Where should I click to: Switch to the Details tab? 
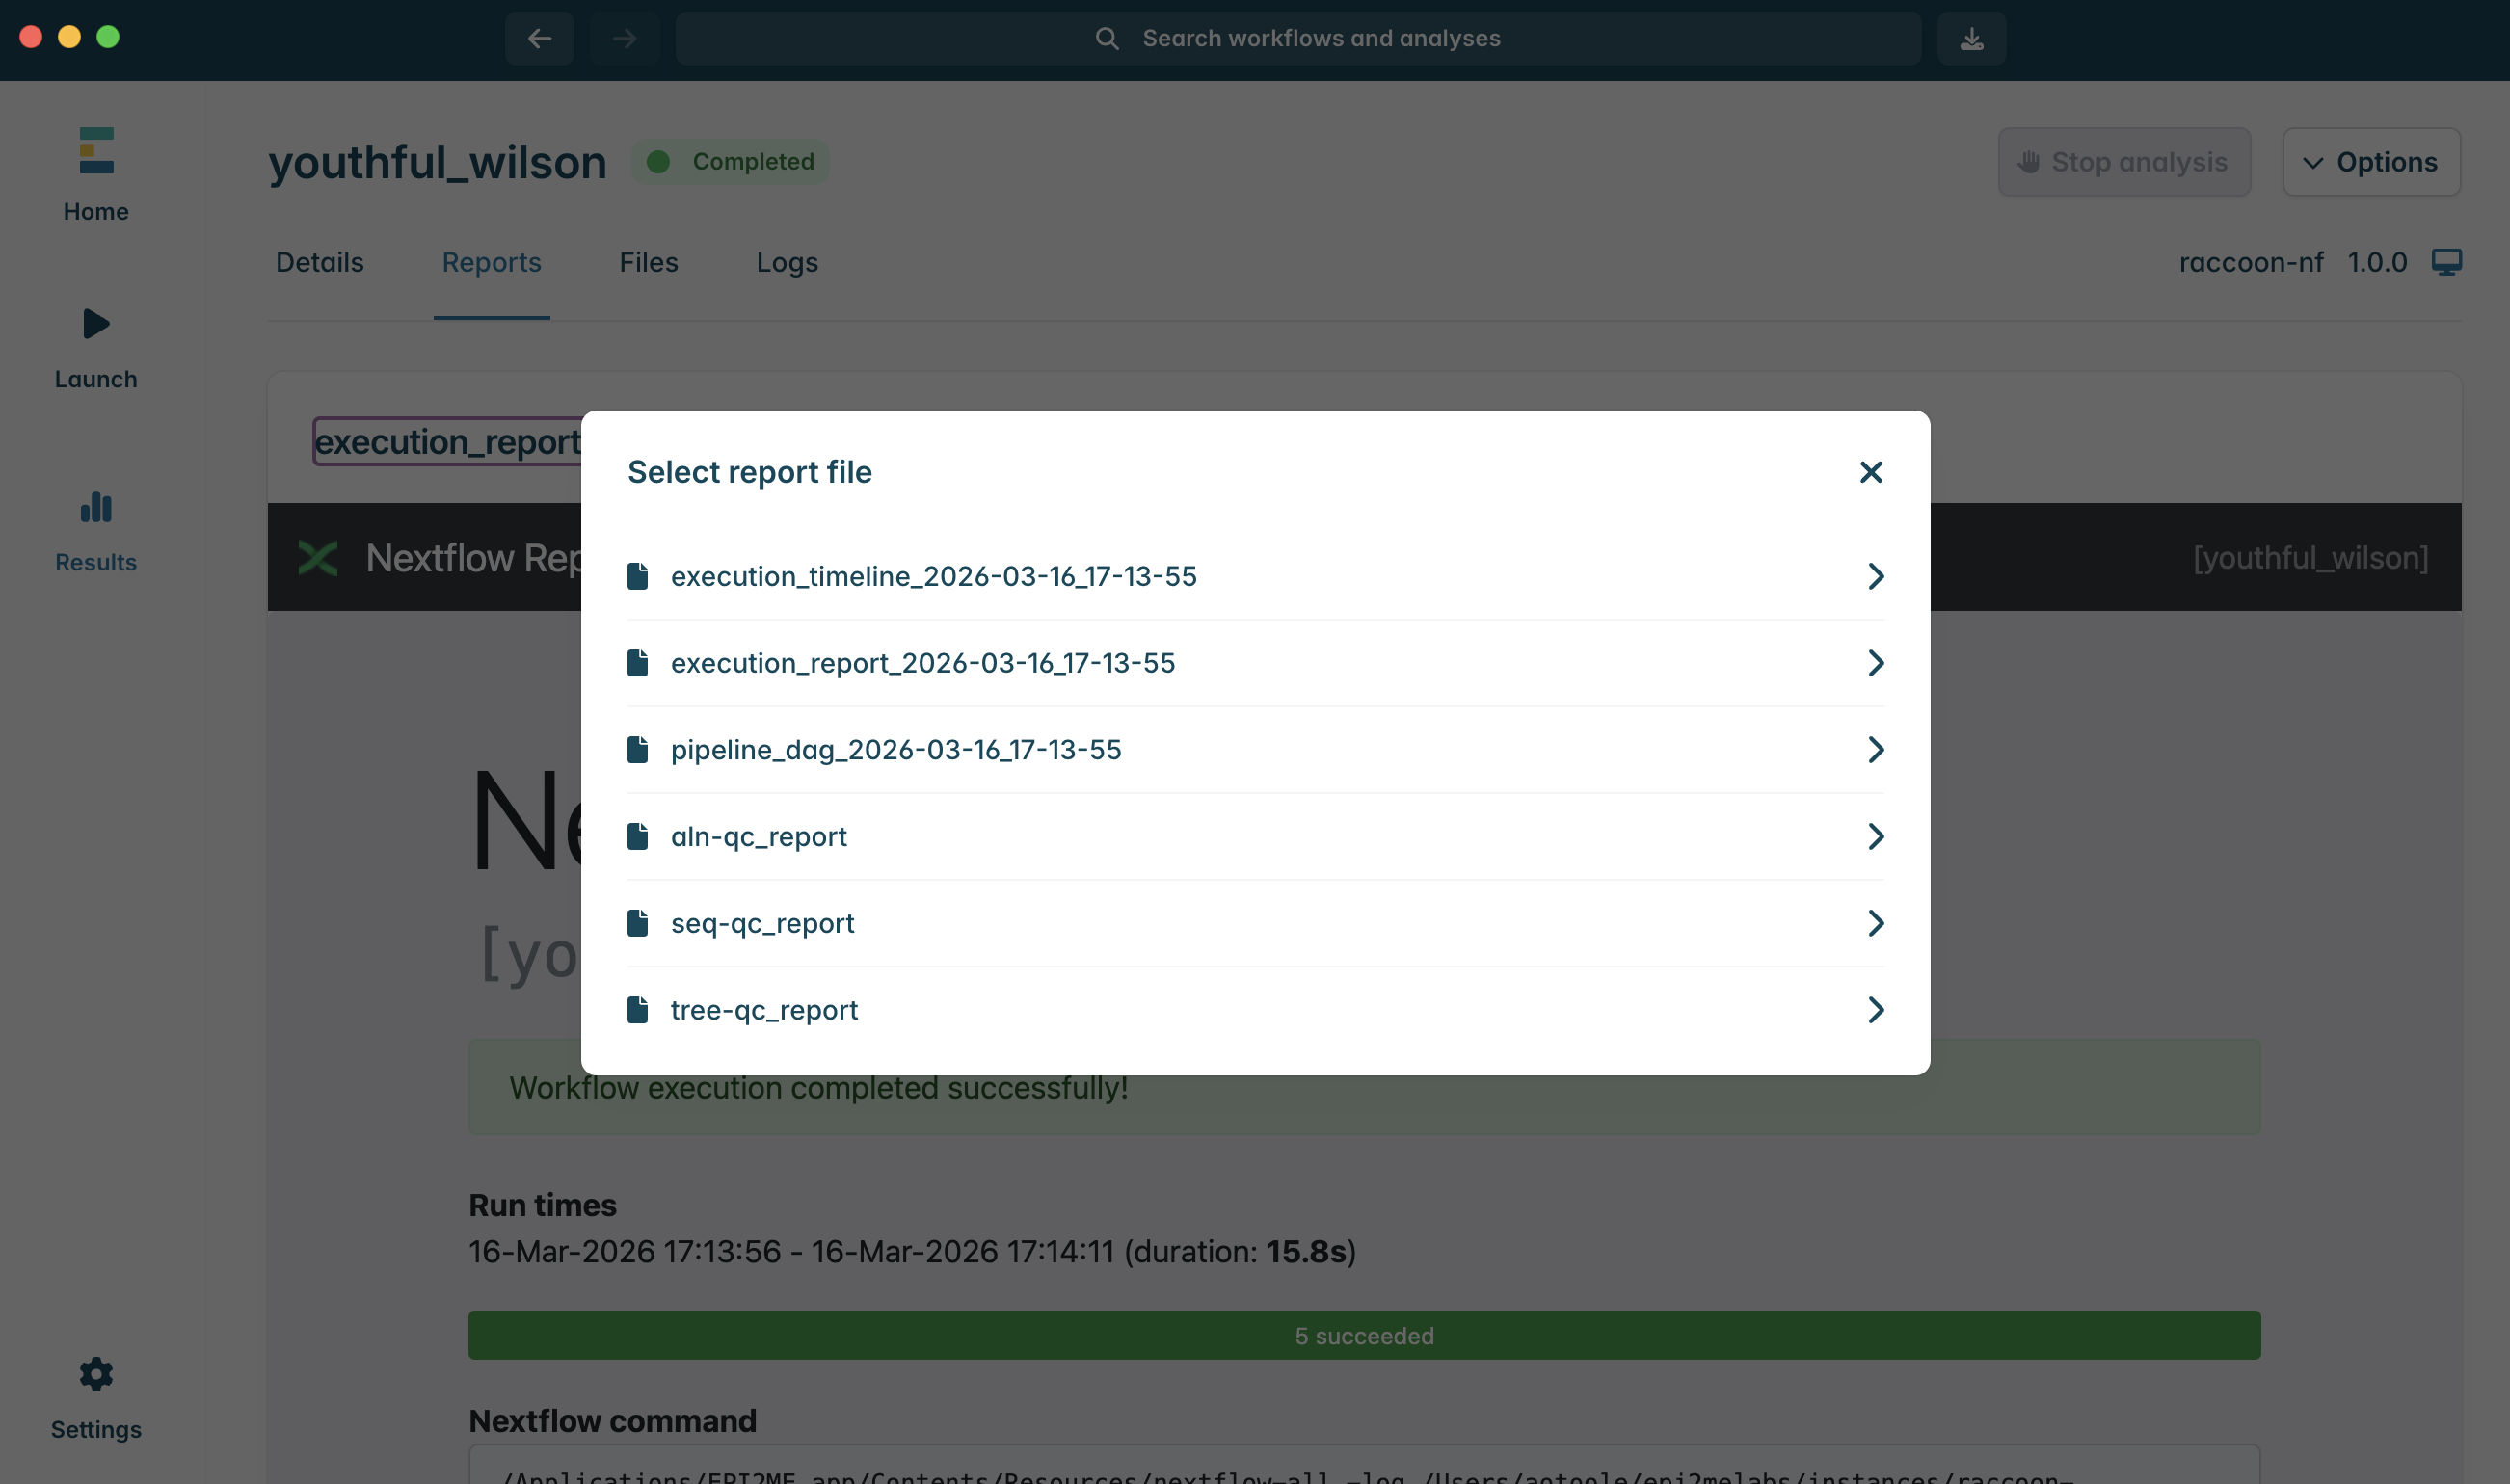[319, 262]
